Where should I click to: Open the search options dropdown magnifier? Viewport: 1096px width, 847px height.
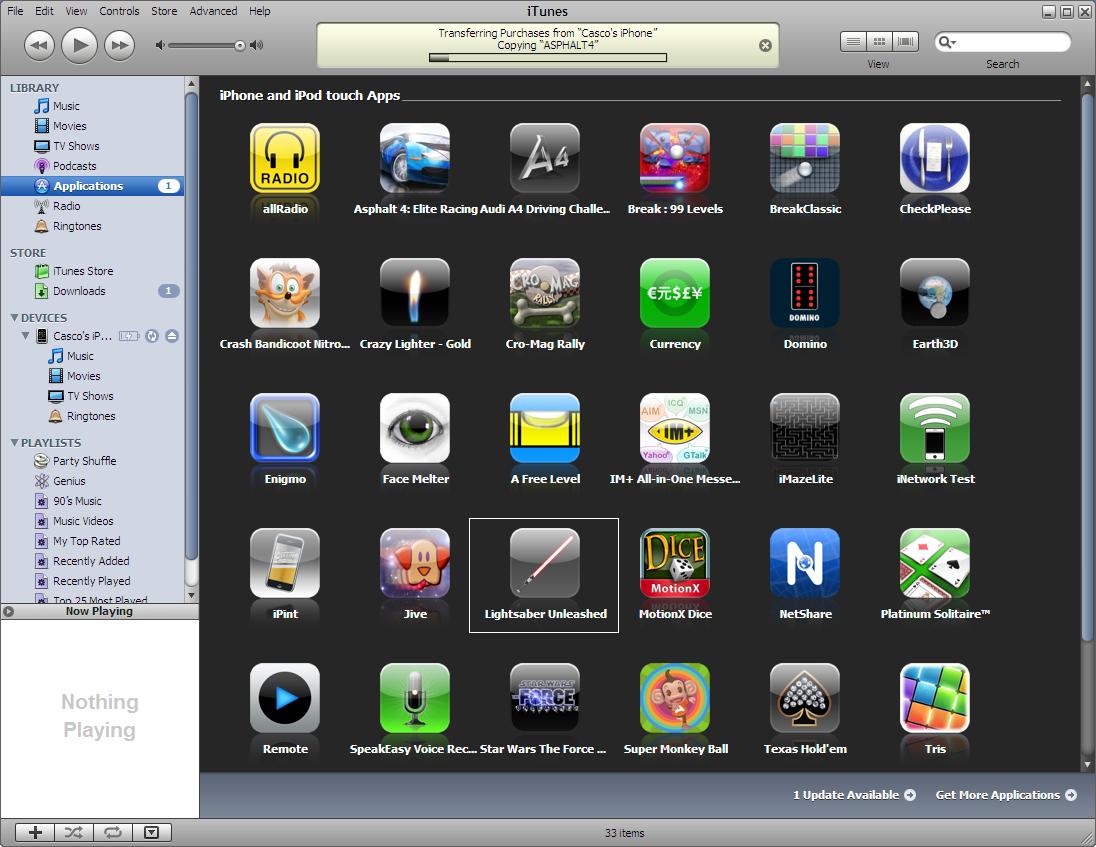(947, 43)
